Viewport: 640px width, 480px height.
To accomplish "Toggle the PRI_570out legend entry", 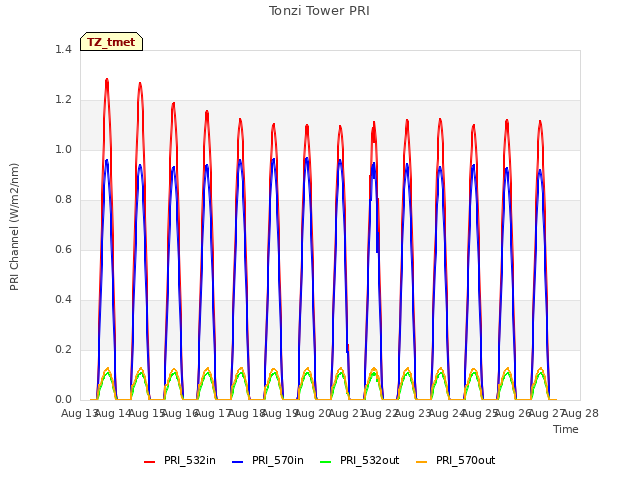I will 456,460.
